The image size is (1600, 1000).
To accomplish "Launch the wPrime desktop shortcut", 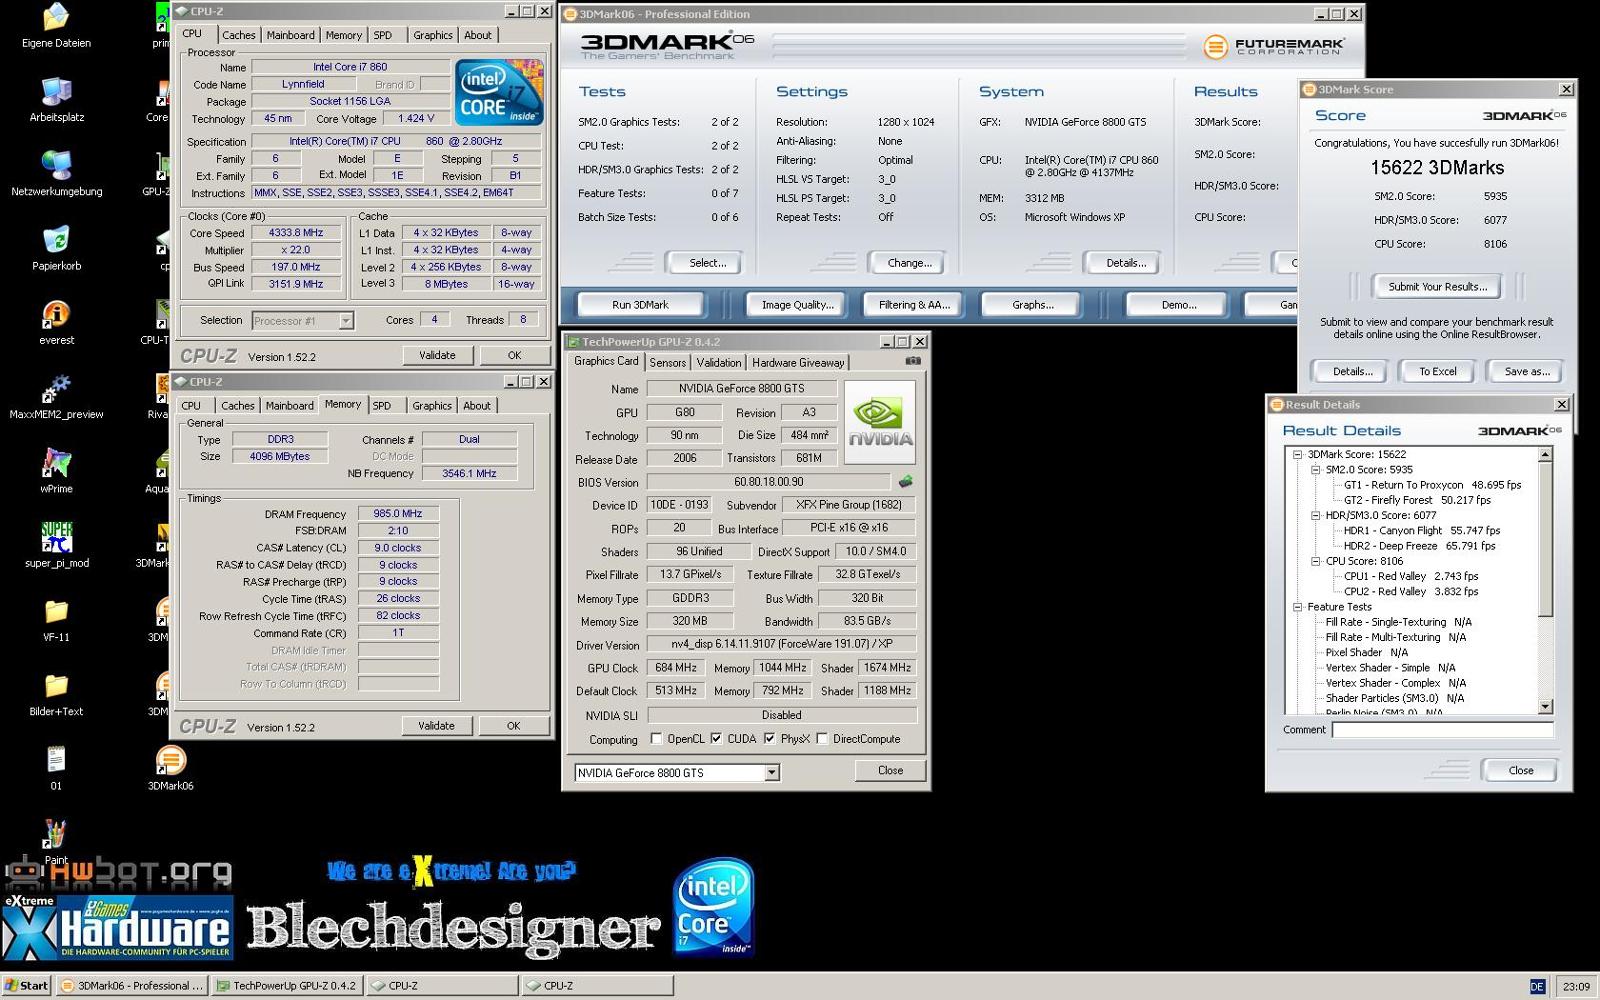I will pyautogui.click(x=56, y=471).
